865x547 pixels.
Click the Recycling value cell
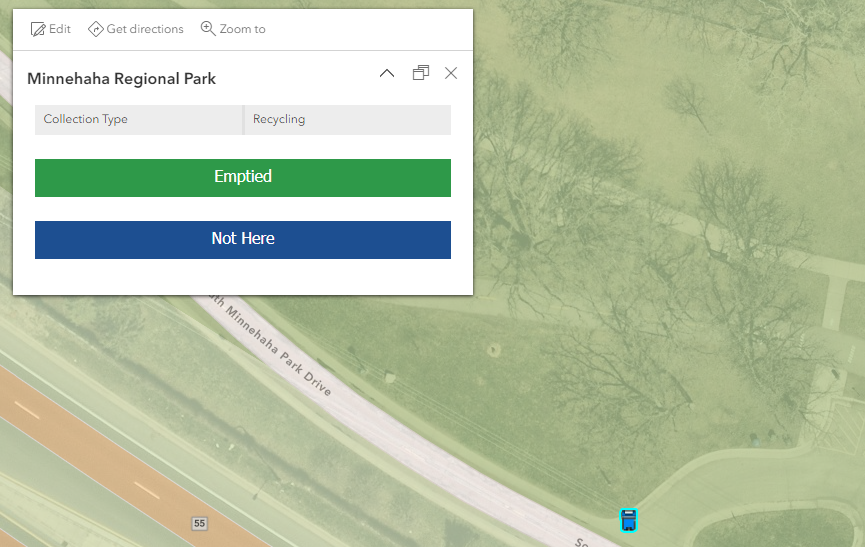pos(348,120)
